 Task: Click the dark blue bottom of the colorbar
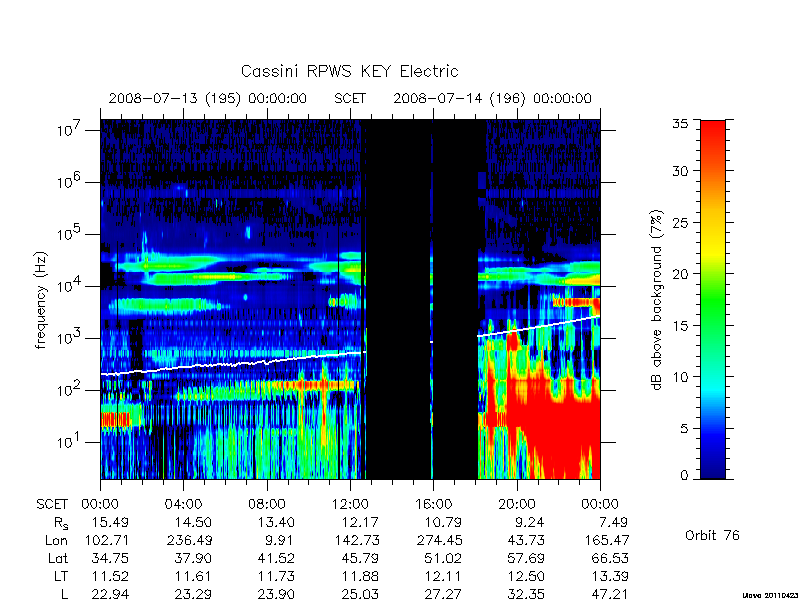point(713,467)
